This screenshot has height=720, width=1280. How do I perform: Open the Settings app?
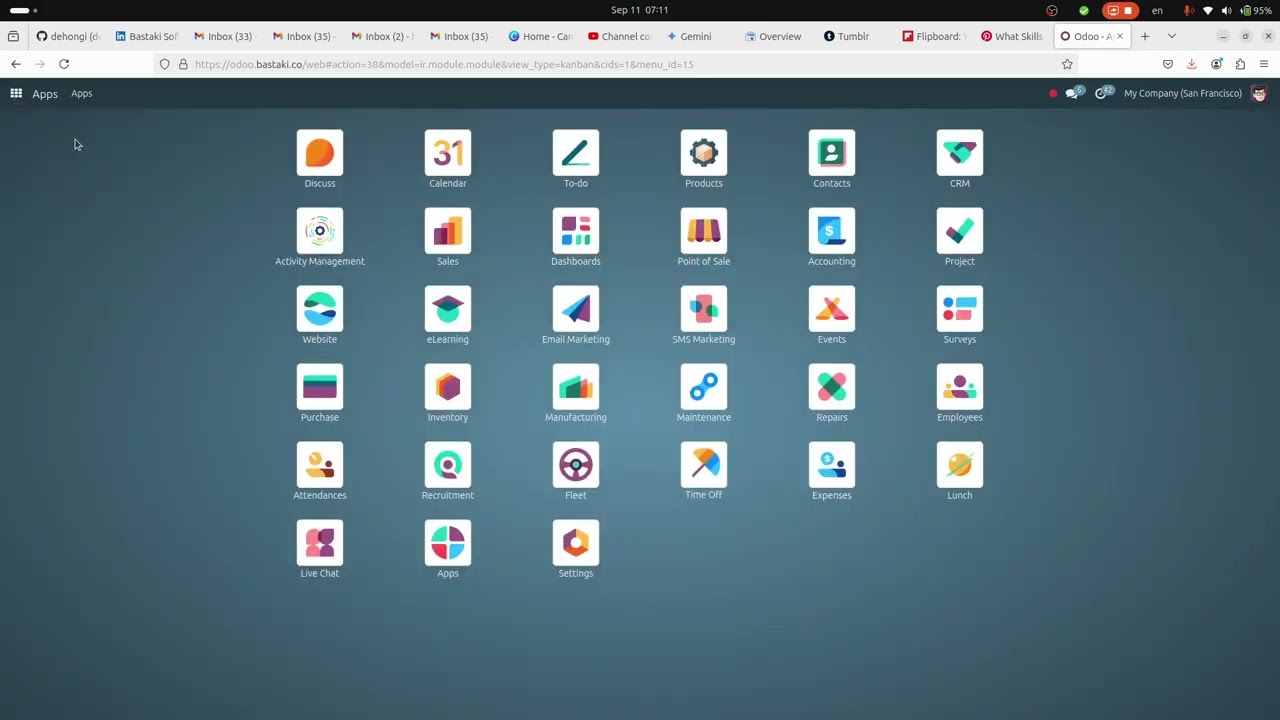[x=576, y=543]
